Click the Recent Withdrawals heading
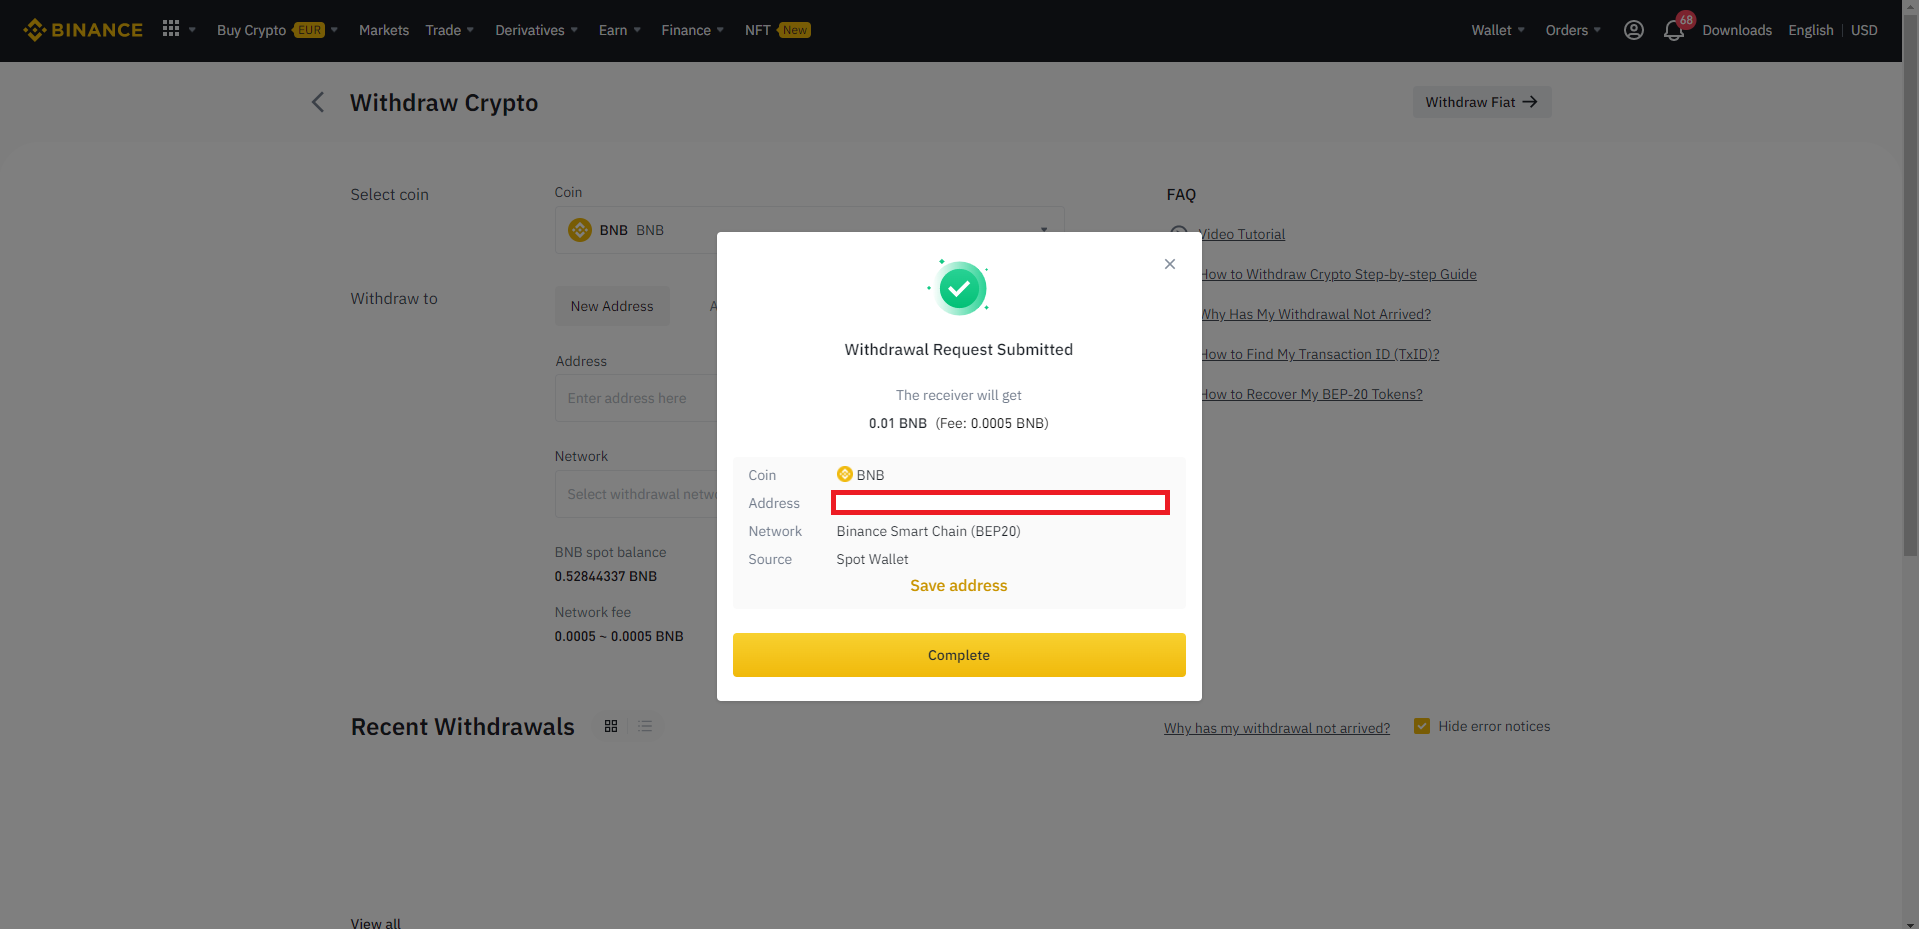Screen dimensions: 1919x929 click(462, 727)
